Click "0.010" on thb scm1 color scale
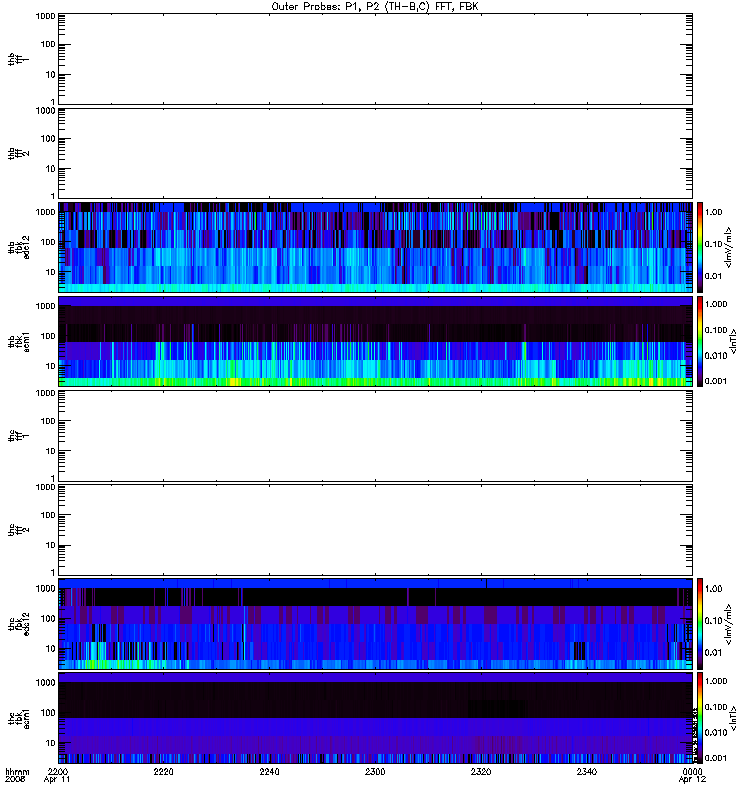The image size is (750, 800). [x=716, y=356]
